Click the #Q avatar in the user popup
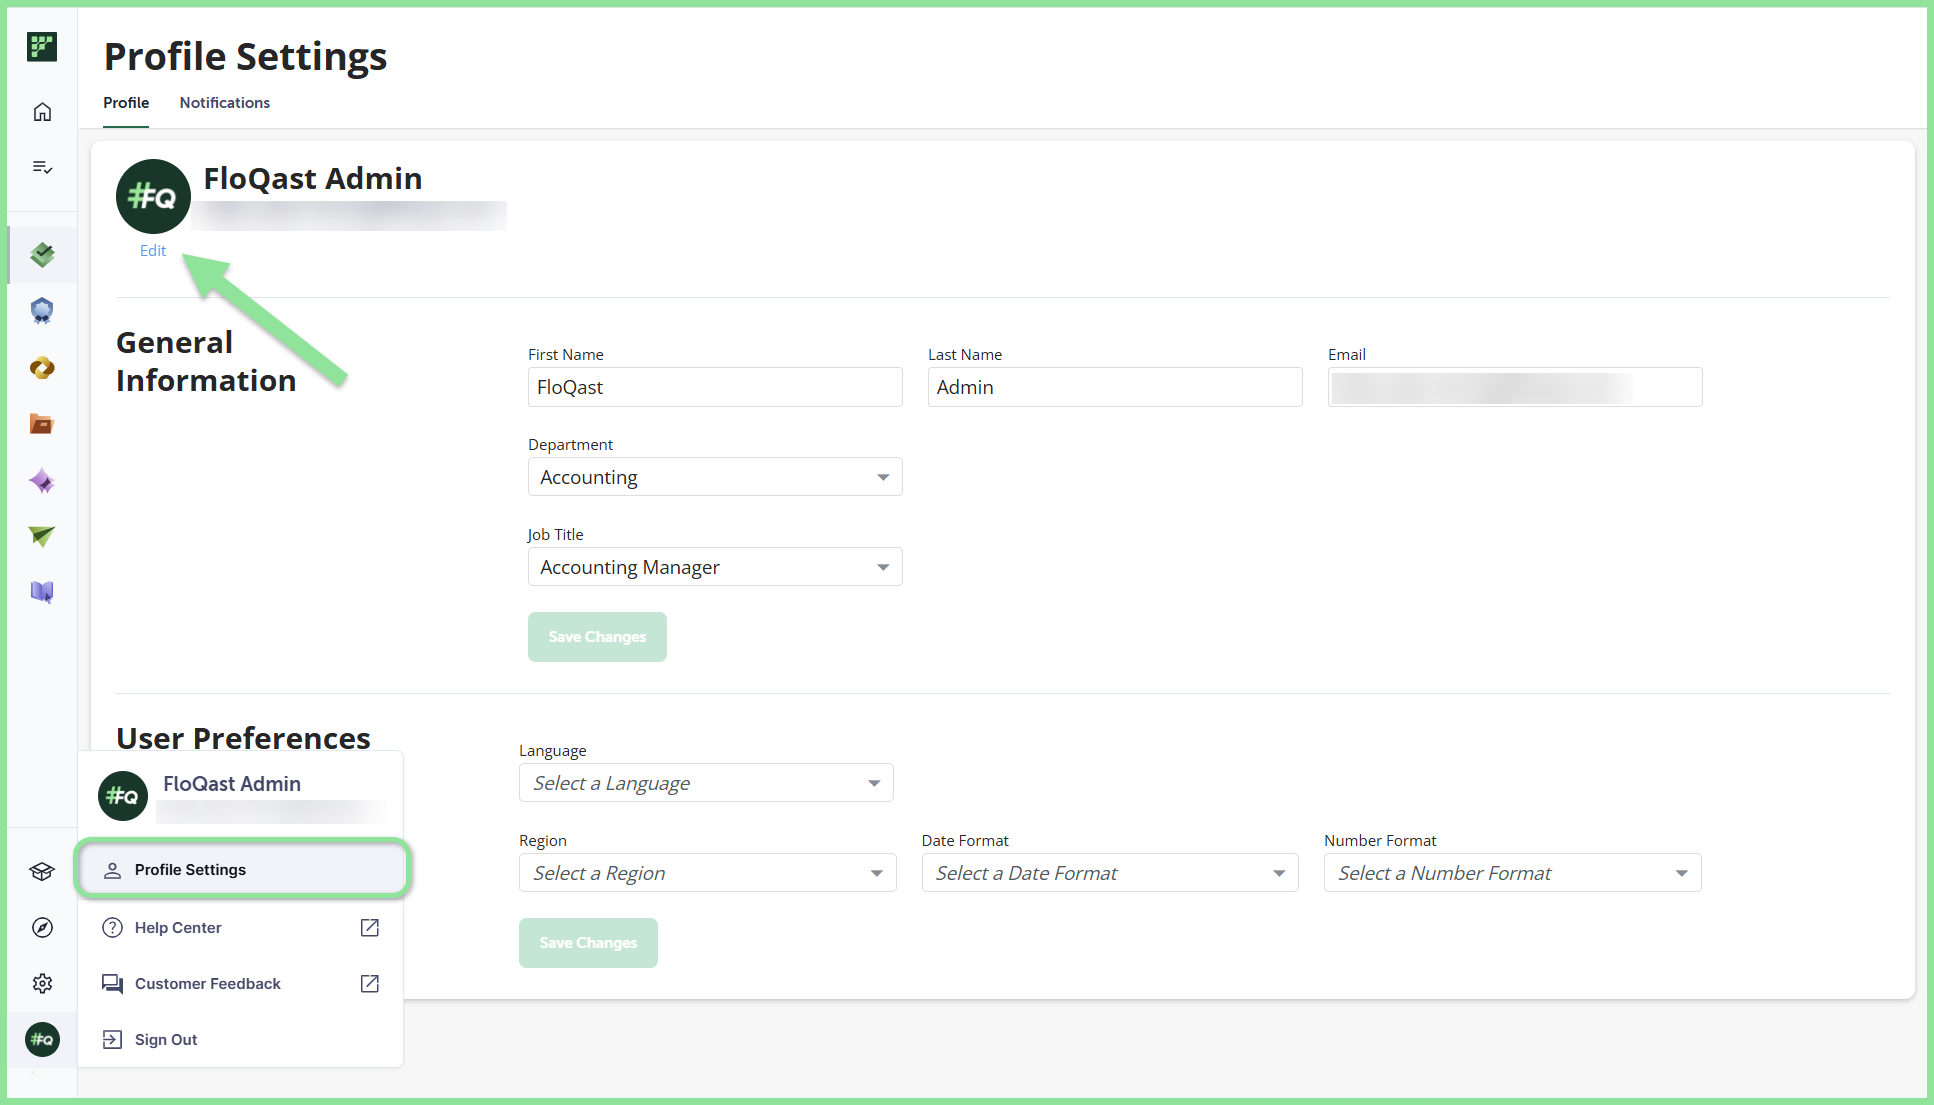1934x1105 pixels. point(123,796)
